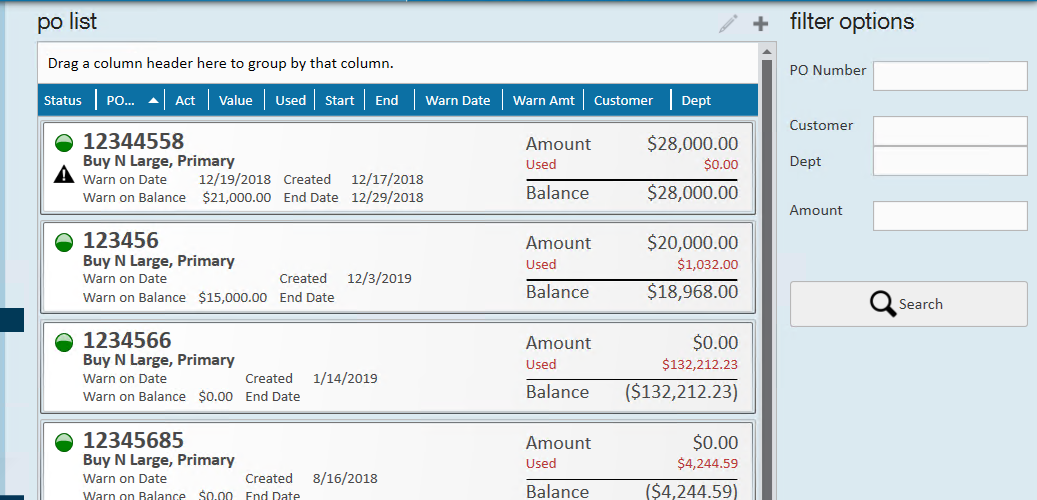Click the $15,000.00 Warn on Balance value
Viewport: 1037px width, 500px height.
pos(233,298)
